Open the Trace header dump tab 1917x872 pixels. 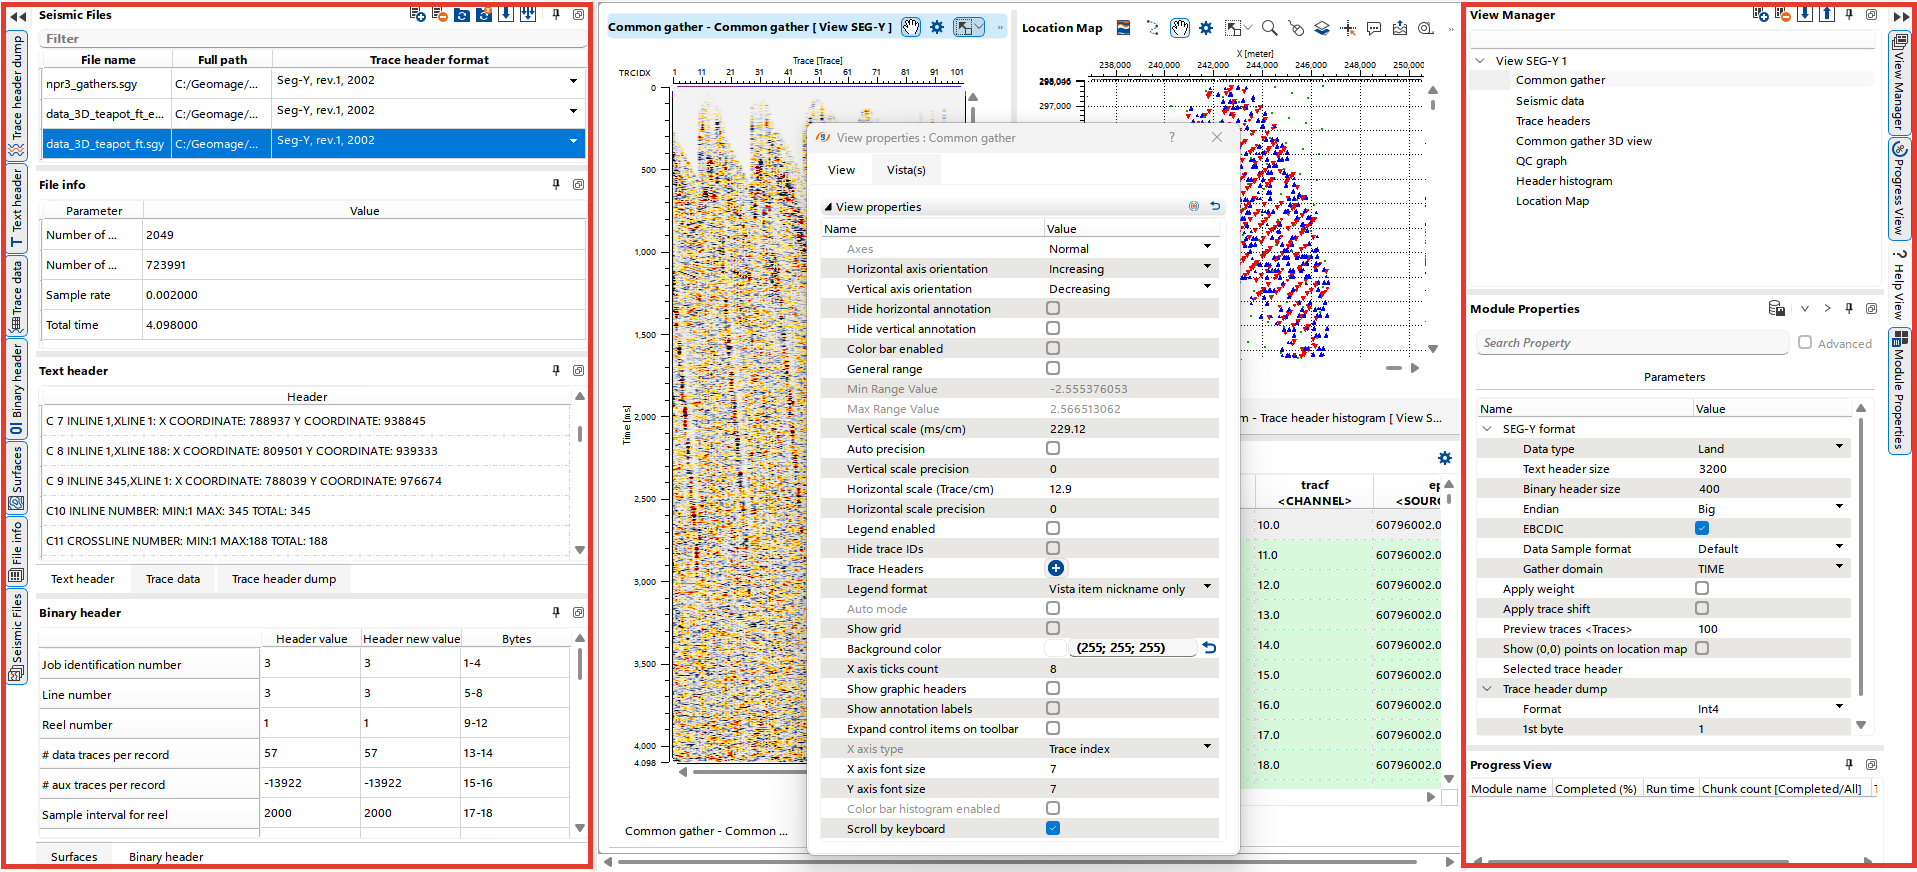point(284,579)
